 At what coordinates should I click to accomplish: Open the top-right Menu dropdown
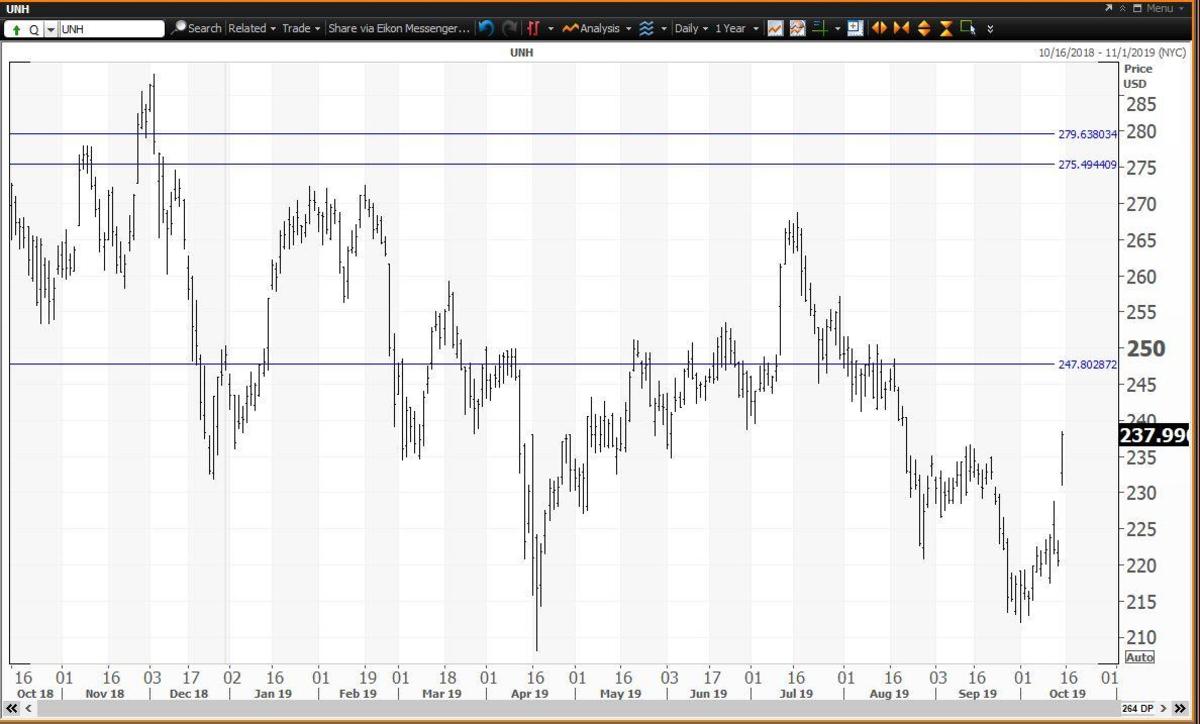coord(1166,8)
